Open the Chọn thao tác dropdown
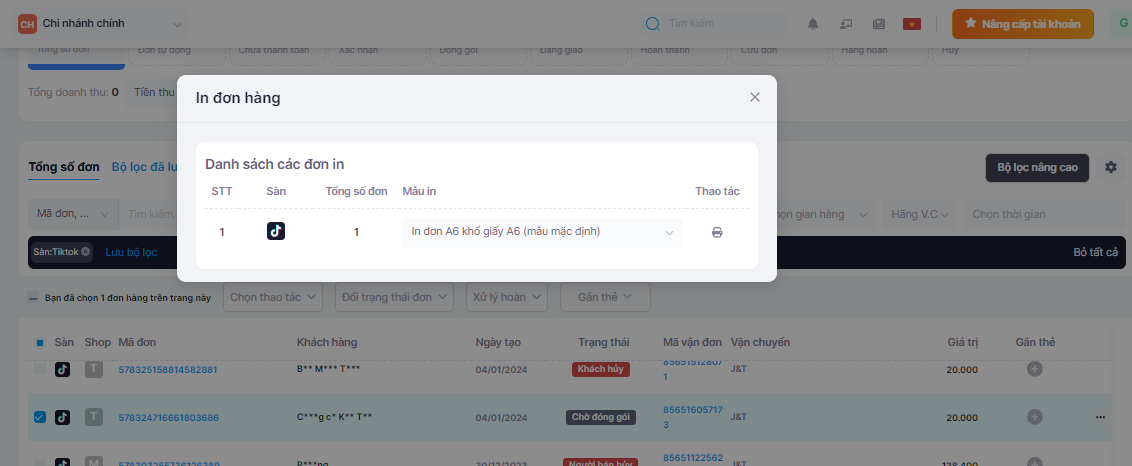The height and width of the screenshot is (466, 1132). 273,297
